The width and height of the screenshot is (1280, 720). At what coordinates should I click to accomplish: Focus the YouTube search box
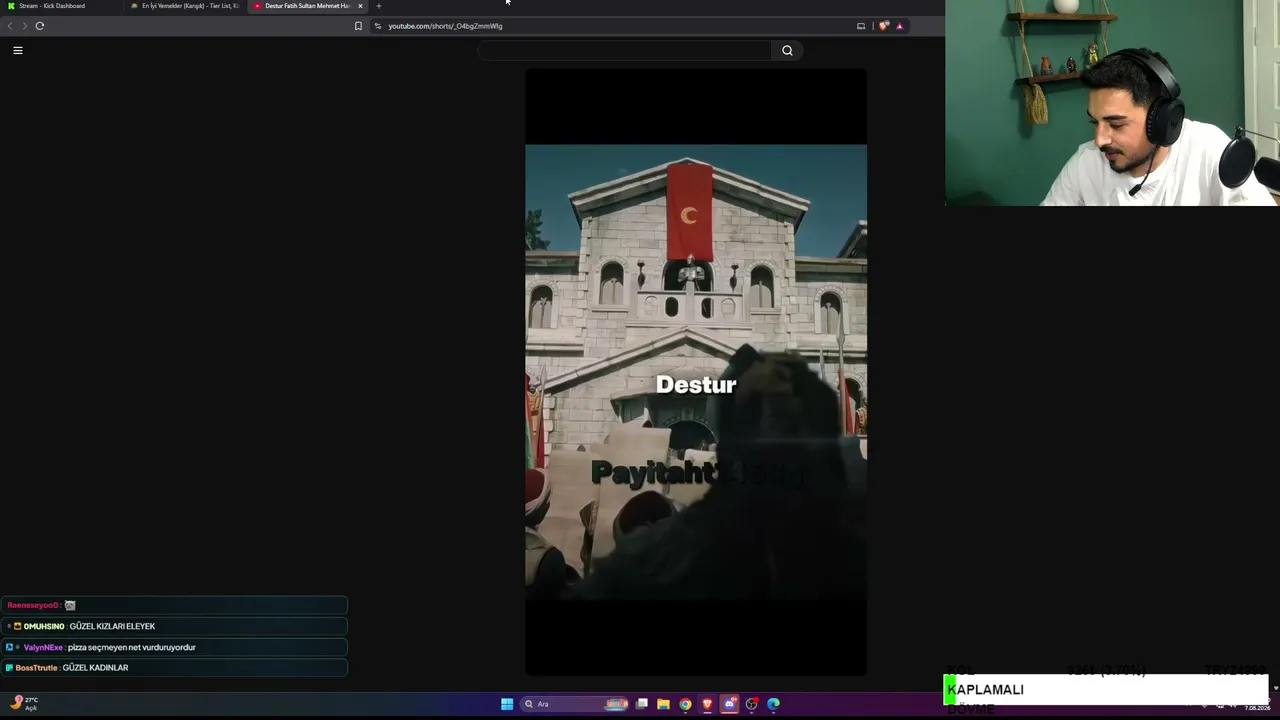click(x=625, y=50)
